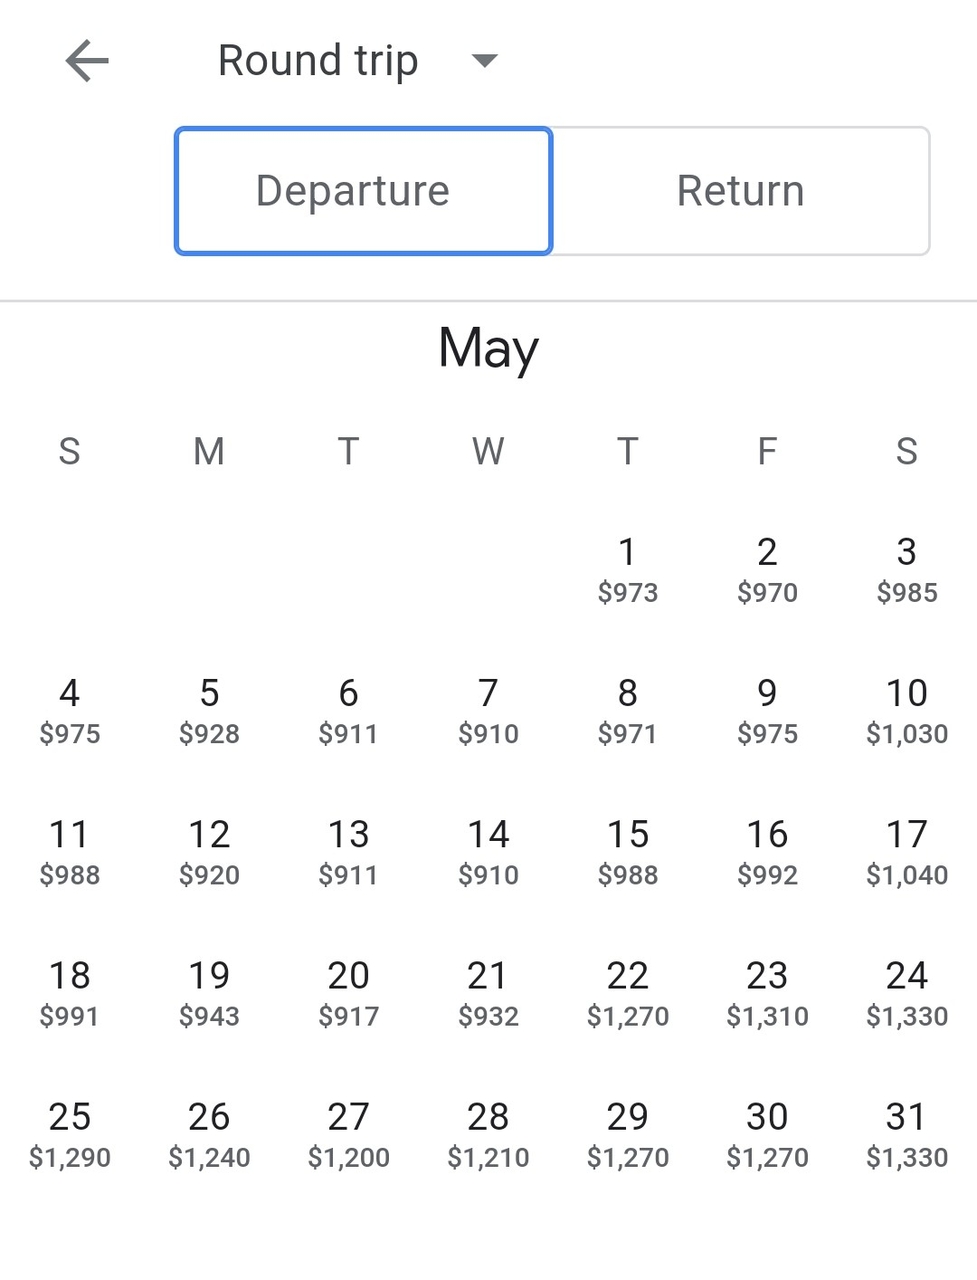Switch to the Return tab
The height and width of the screenshot is (1280, 977).
[740, 191]
